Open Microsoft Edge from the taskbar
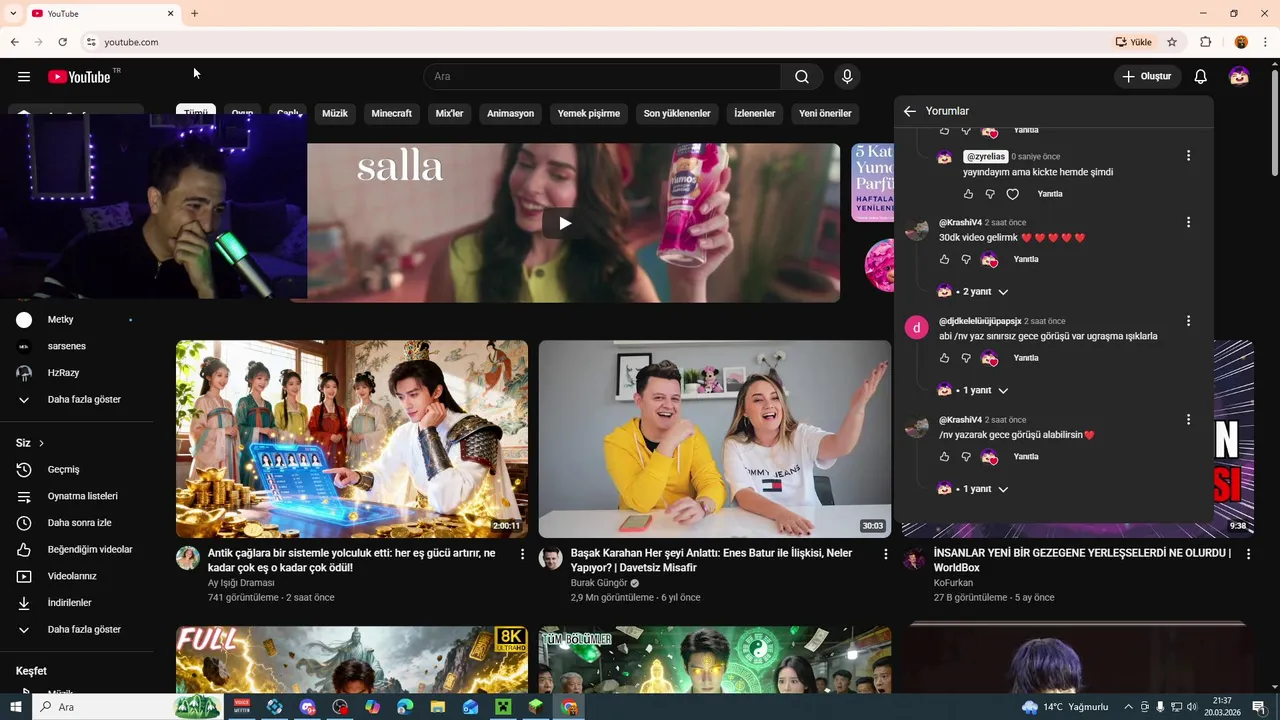This screenshot has width=1280, height=720. pos(405,707)
